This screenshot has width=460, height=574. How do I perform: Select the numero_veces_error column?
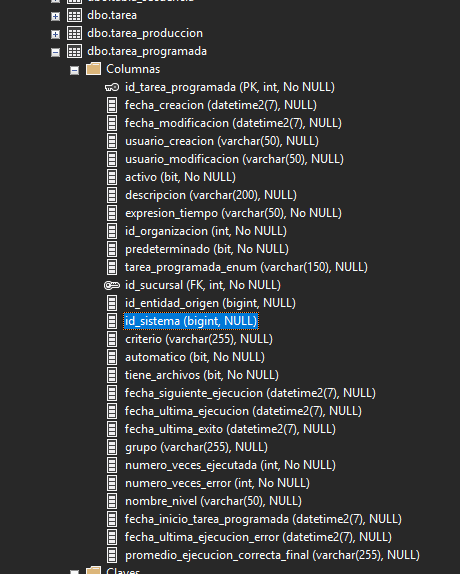217,483
